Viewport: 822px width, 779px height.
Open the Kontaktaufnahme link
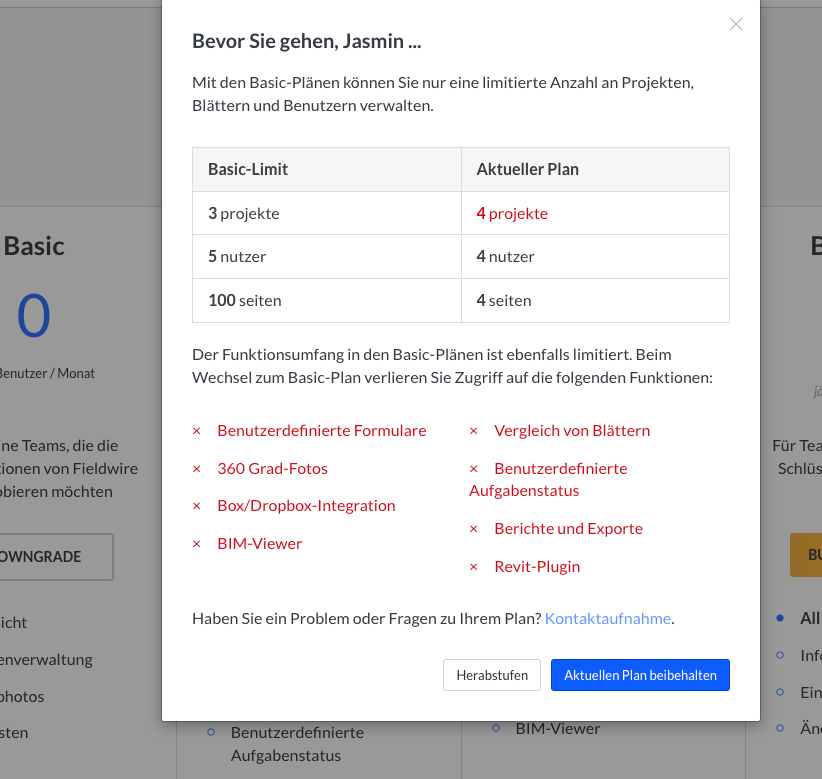[608, 618]
